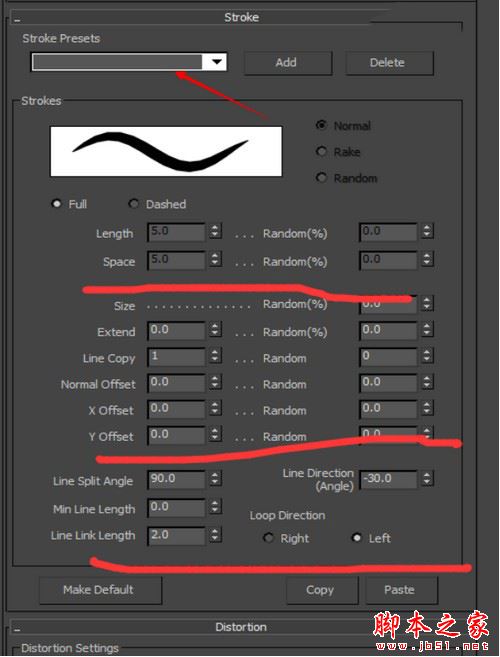
Task: Click the X Offset Random value field
Action: click(389, 409)
